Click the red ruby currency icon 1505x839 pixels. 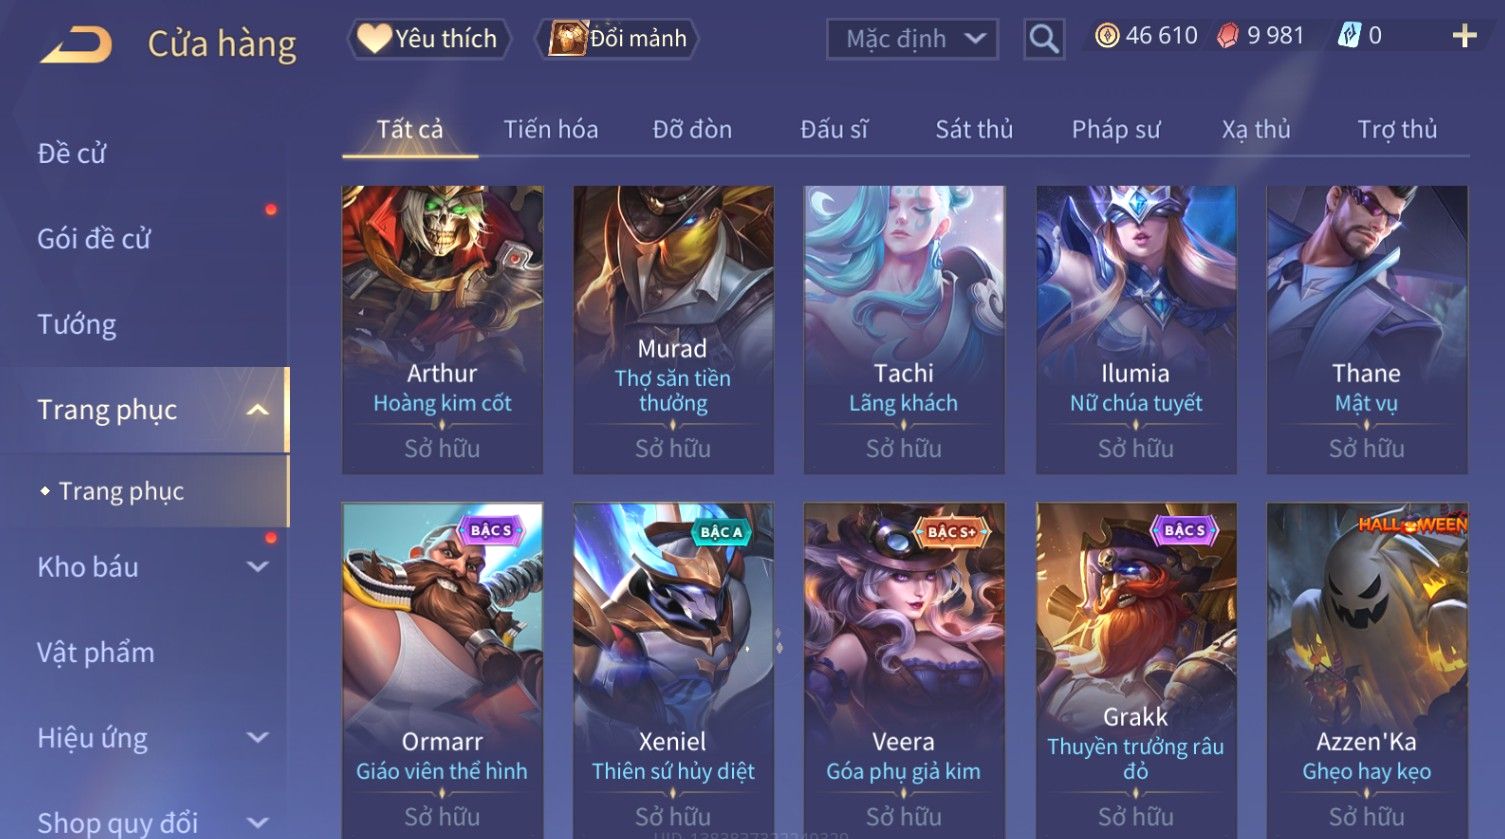[x=1228, y=36]
